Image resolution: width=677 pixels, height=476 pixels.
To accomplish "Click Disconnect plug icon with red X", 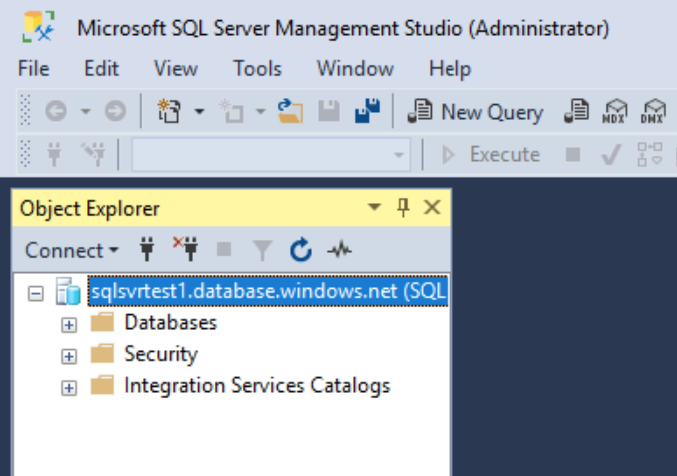I will click(186, 249).
